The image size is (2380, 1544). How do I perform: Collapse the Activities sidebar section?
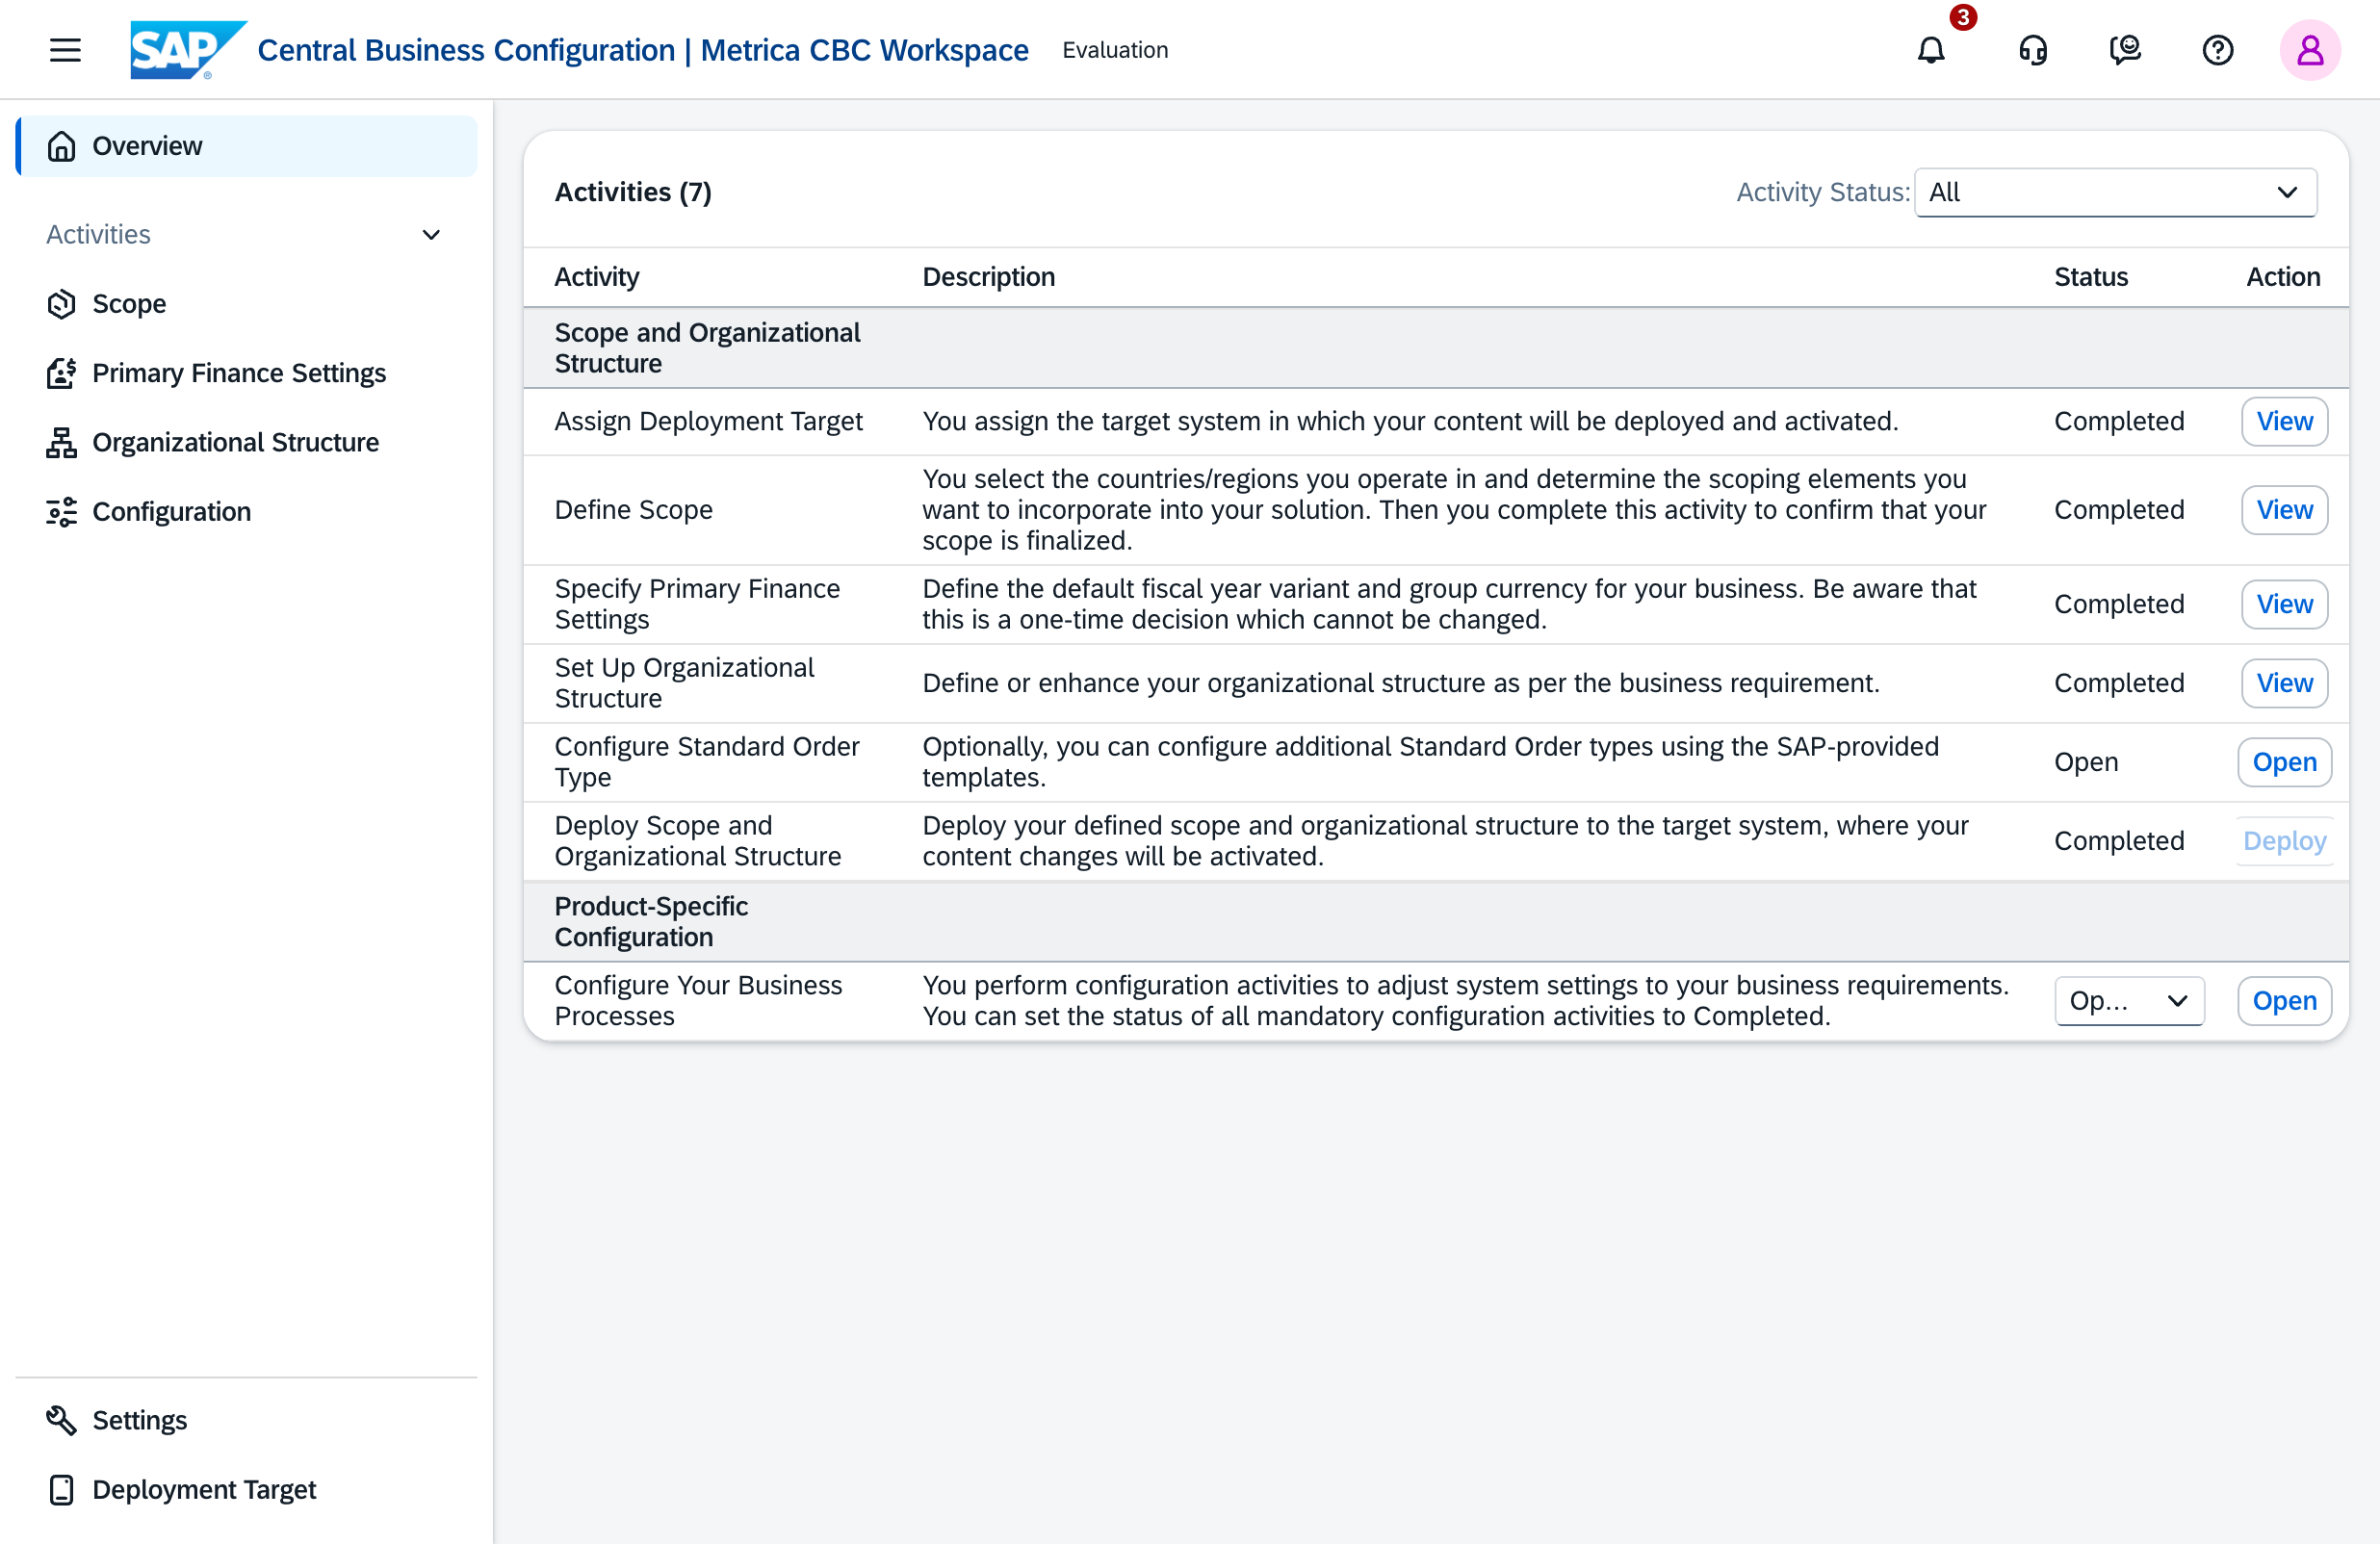[431, 235]
